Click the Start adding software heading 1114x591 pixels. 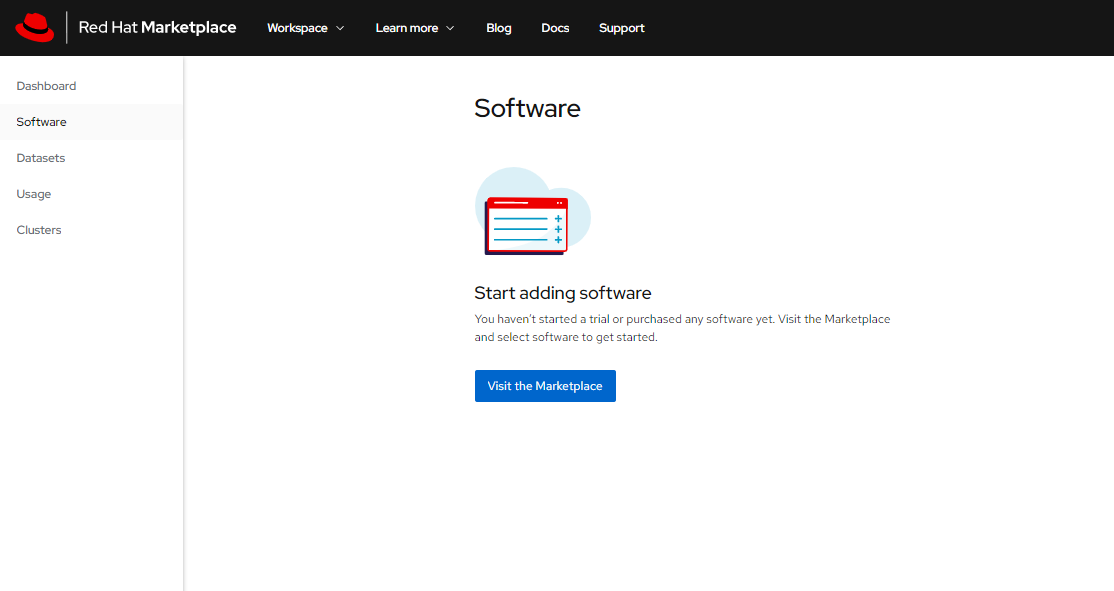pos(562,293)
